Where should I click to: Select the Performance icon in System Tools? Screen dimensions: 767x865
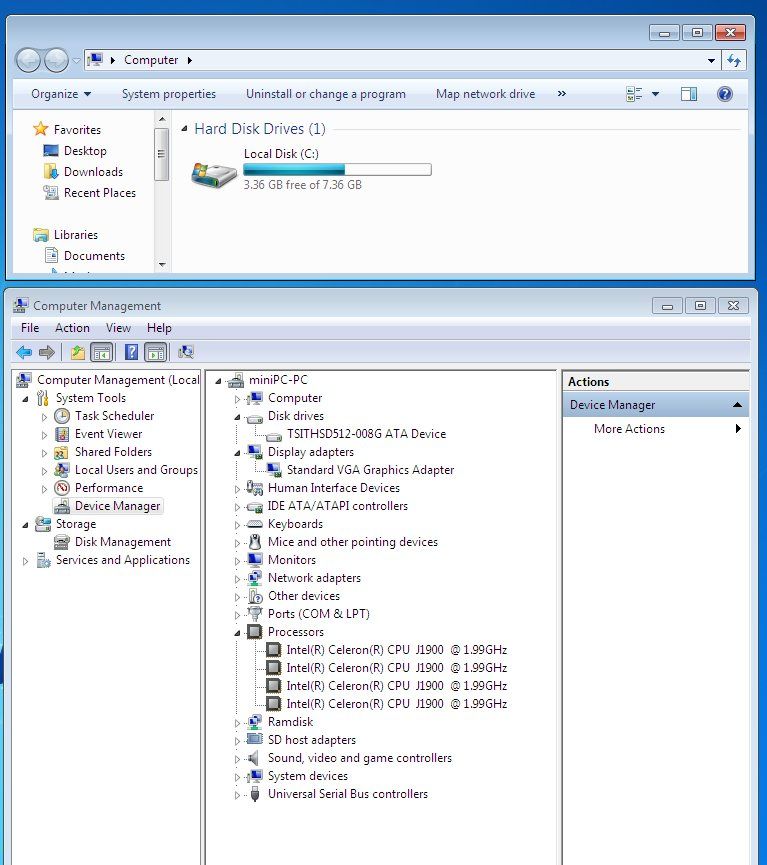click(62, 488)
